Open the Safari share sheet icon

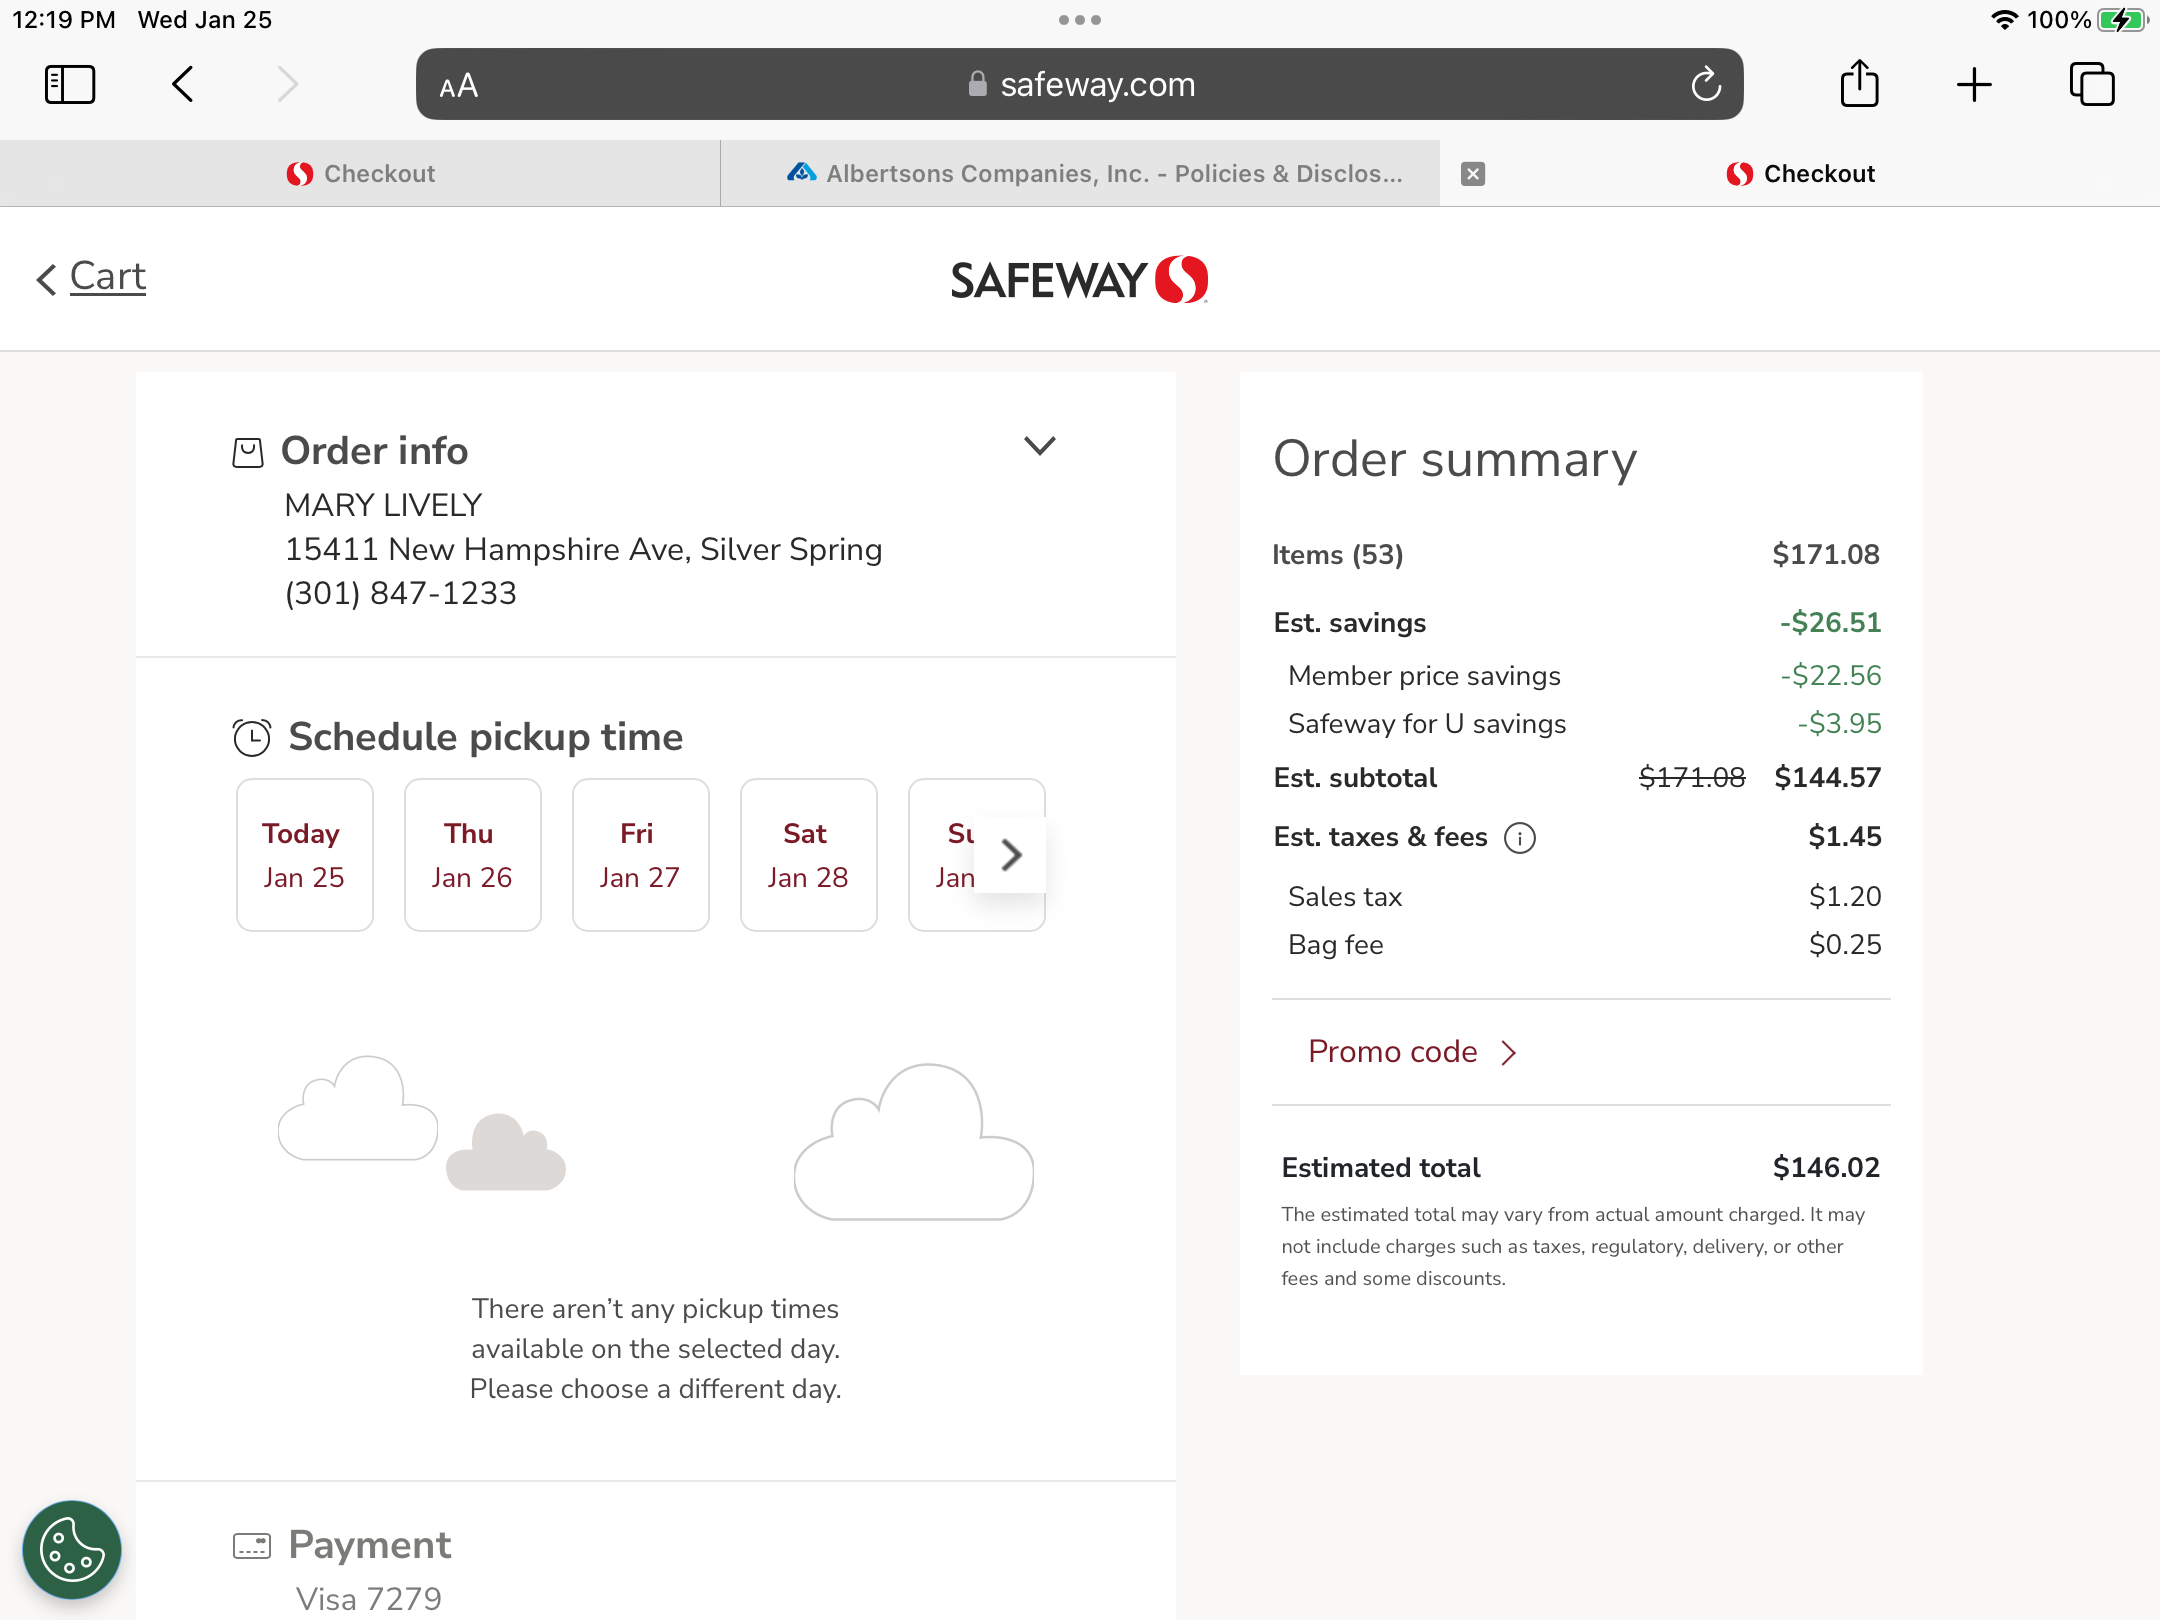tap(1859, 85)
